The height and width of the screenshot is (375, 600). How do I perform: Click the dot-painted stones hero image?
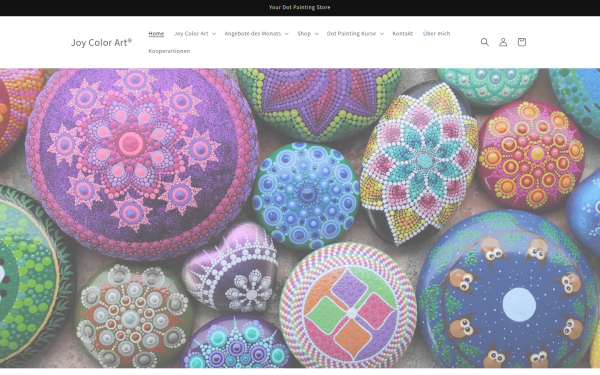300,218
